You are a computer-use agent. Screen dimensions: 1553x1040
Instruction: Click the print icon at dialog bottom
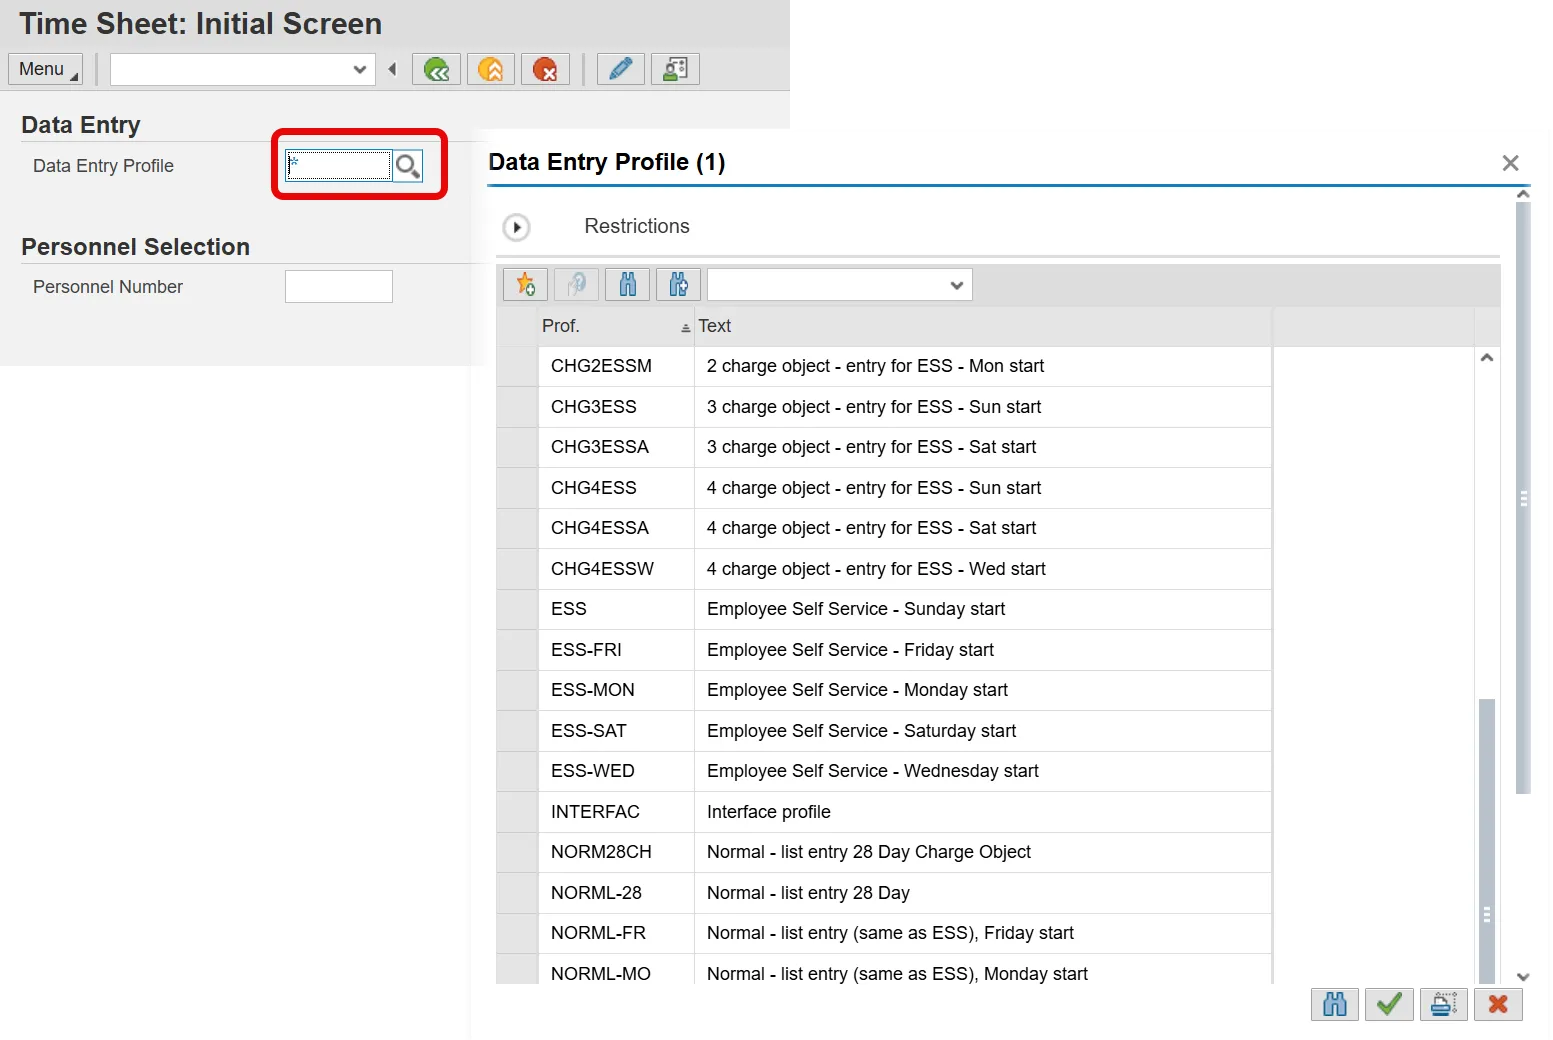click(x=1443, y=1004)
